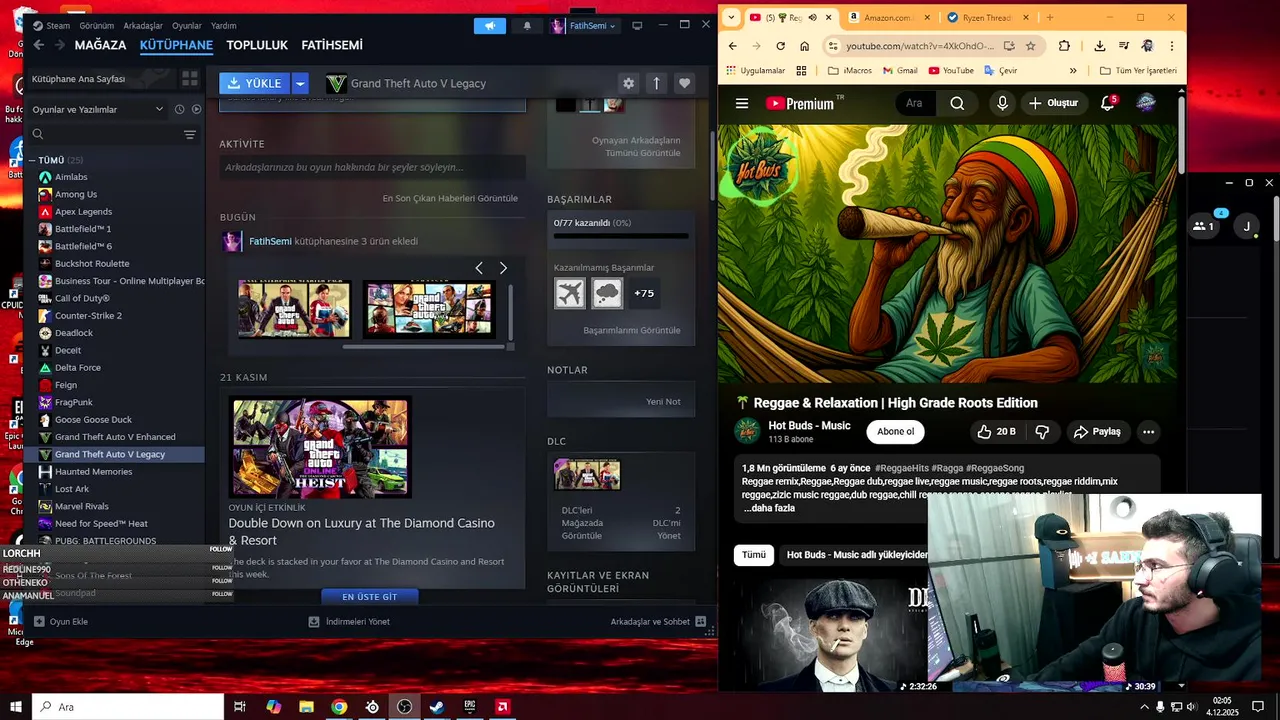Open Steam Görünüm menu

pyautogui.click(x=97, y=26)
